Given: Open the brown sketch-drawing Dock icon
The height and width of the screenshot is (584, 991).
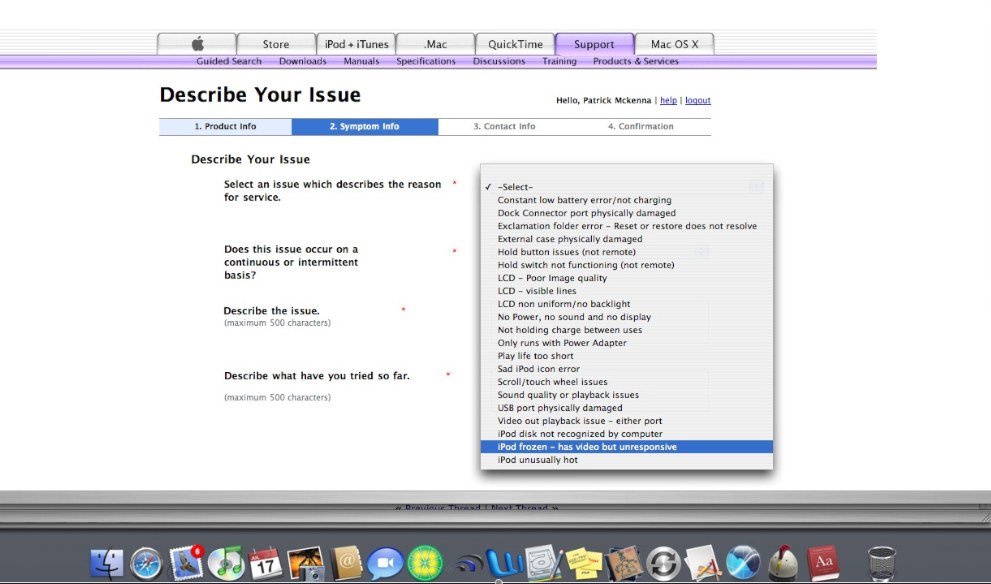Looking at the screenshot, I should (623, 563).
